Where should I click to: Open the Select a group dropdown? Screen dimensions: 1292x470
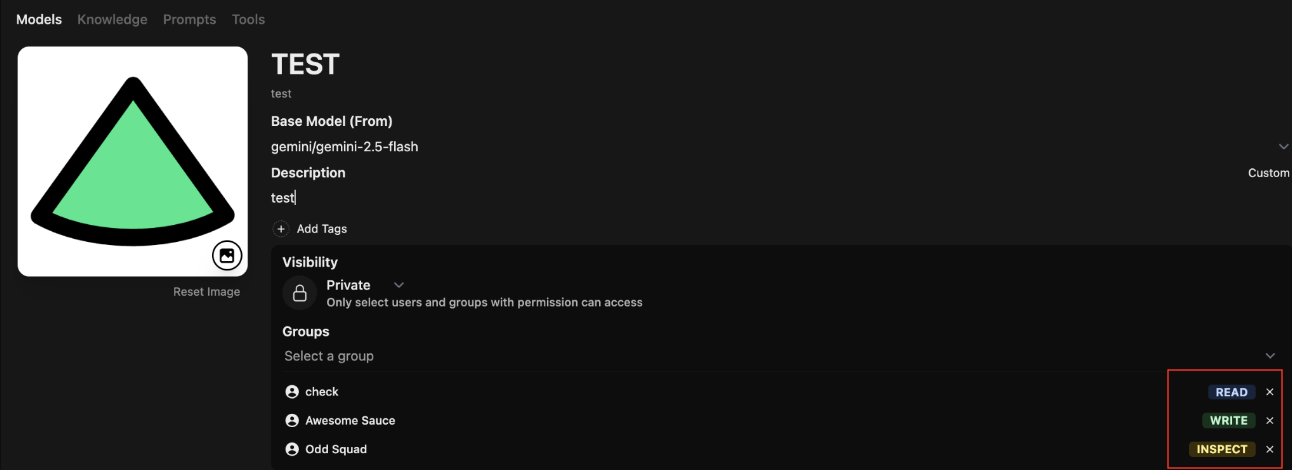[1270, 356]
